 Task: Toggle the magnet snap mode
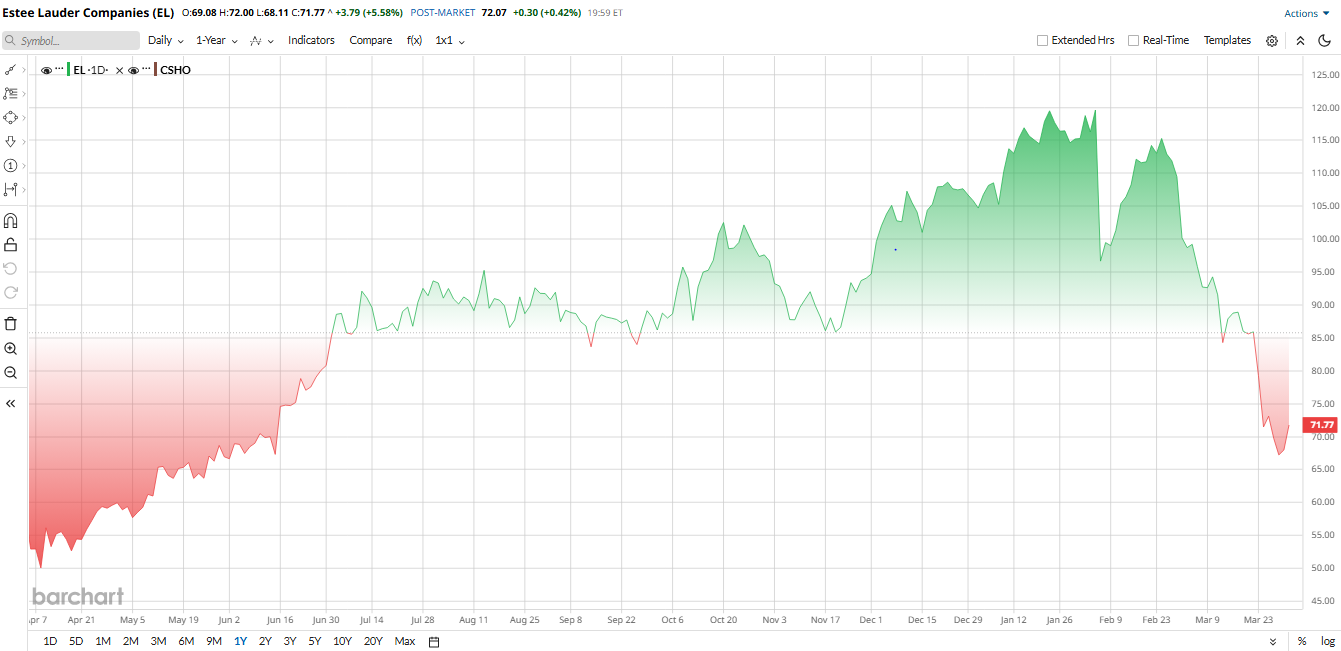click(x=11, y=221)
